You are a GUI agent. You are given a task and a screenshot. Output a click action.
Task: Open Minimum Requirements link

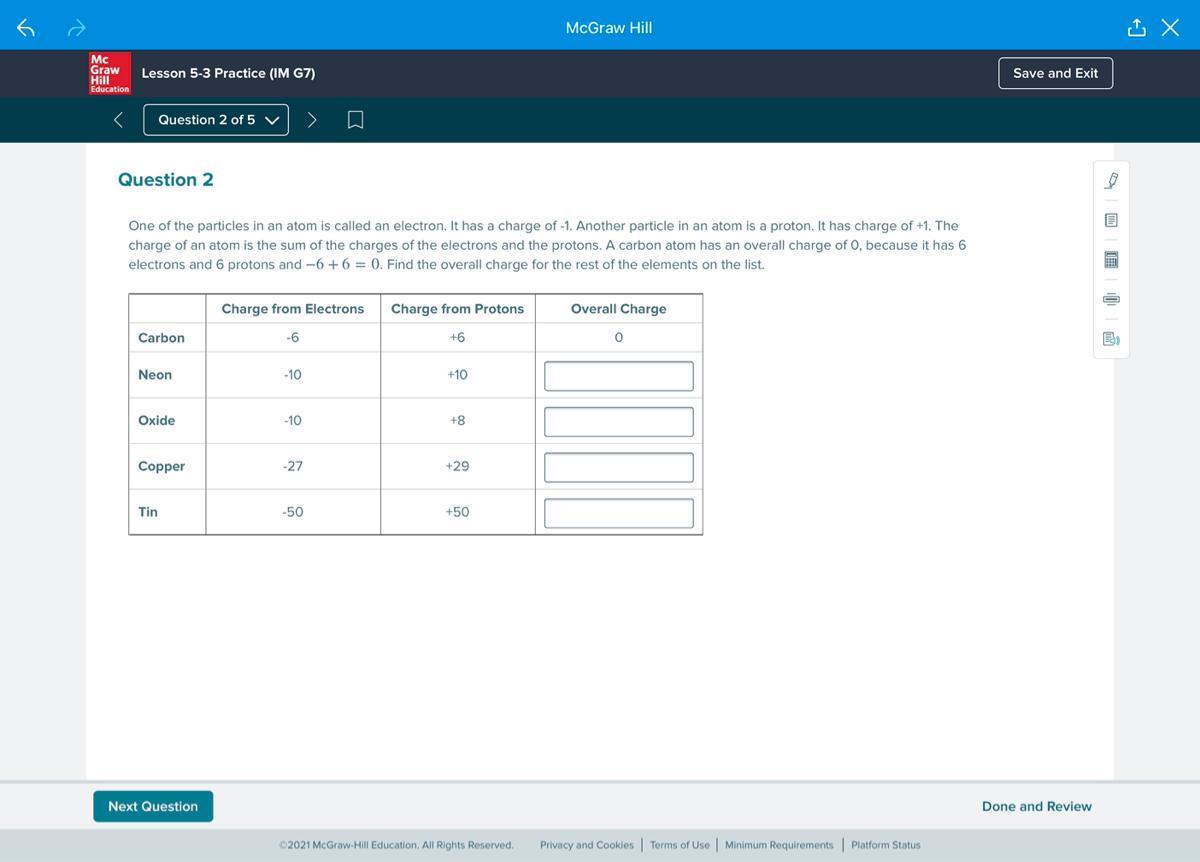click(x=779, y=845)
